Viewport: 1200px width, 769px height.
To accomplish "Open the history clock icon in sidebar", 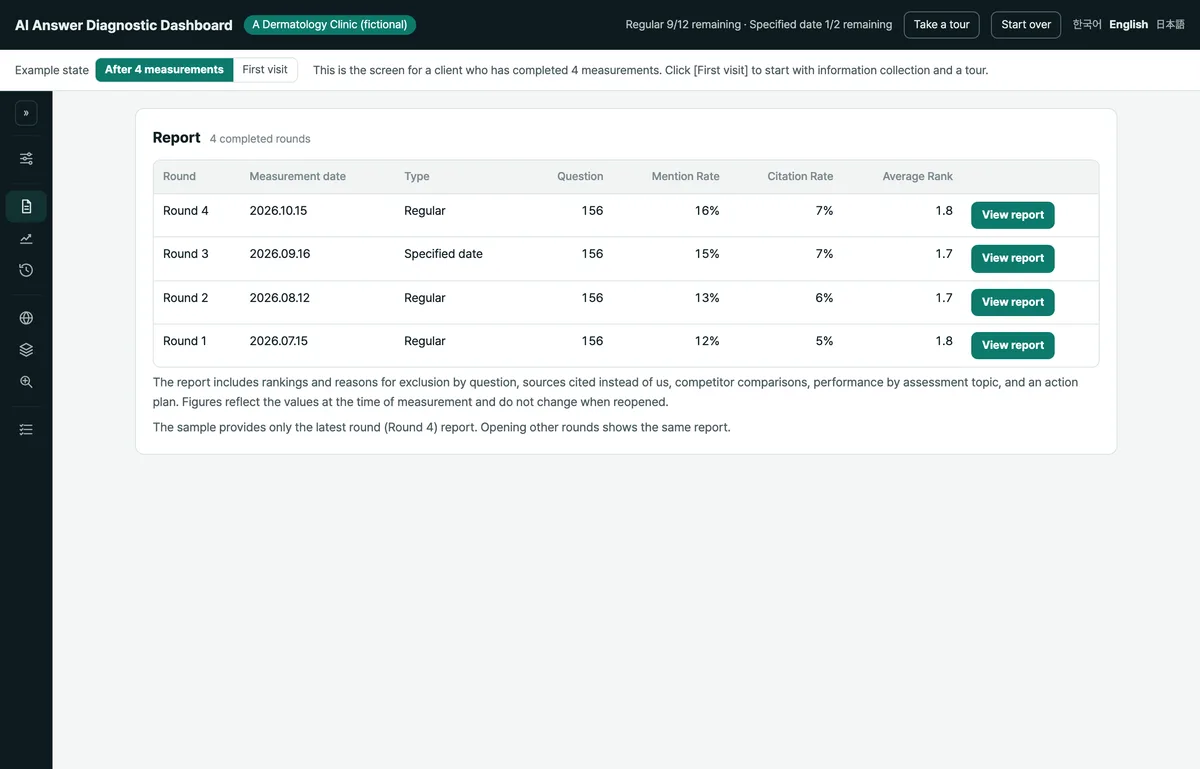I will 26,270.
